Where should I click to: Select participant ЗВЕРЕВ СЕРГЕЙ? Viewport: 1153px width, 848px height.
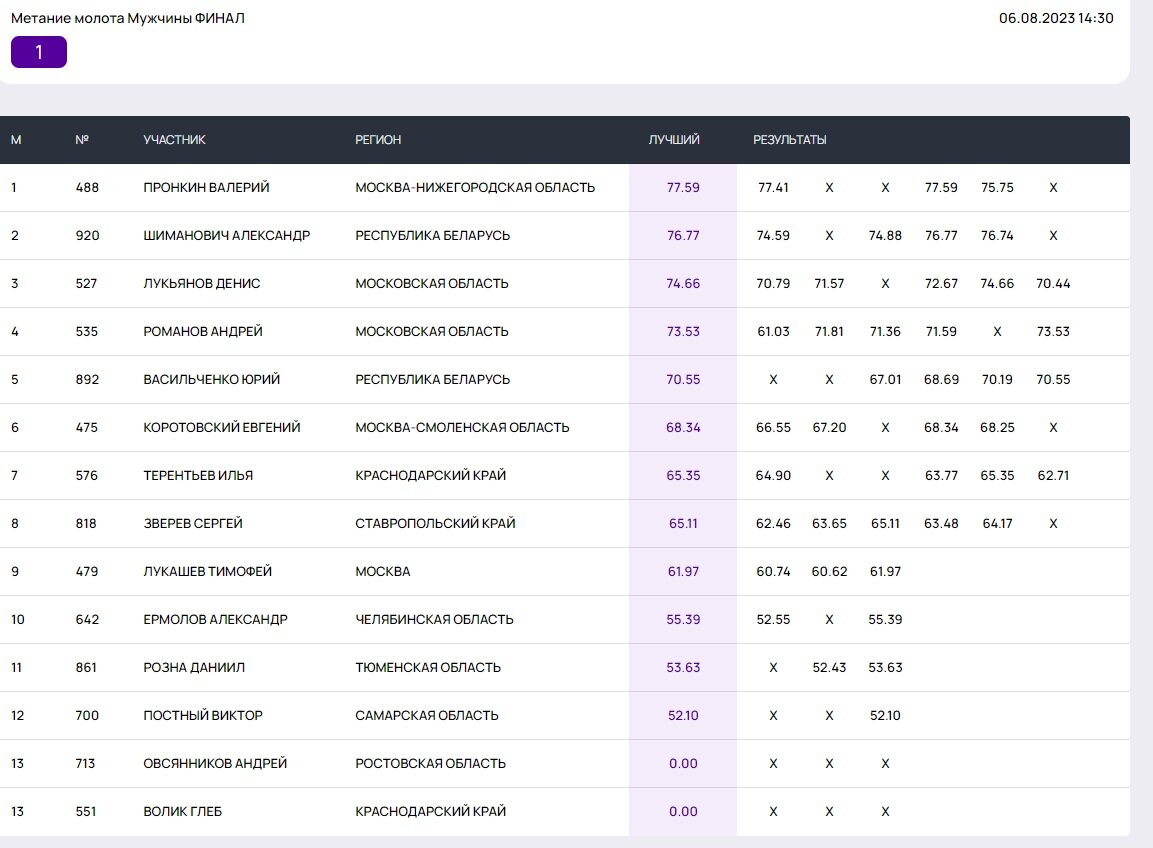click(x=193, y=524)
